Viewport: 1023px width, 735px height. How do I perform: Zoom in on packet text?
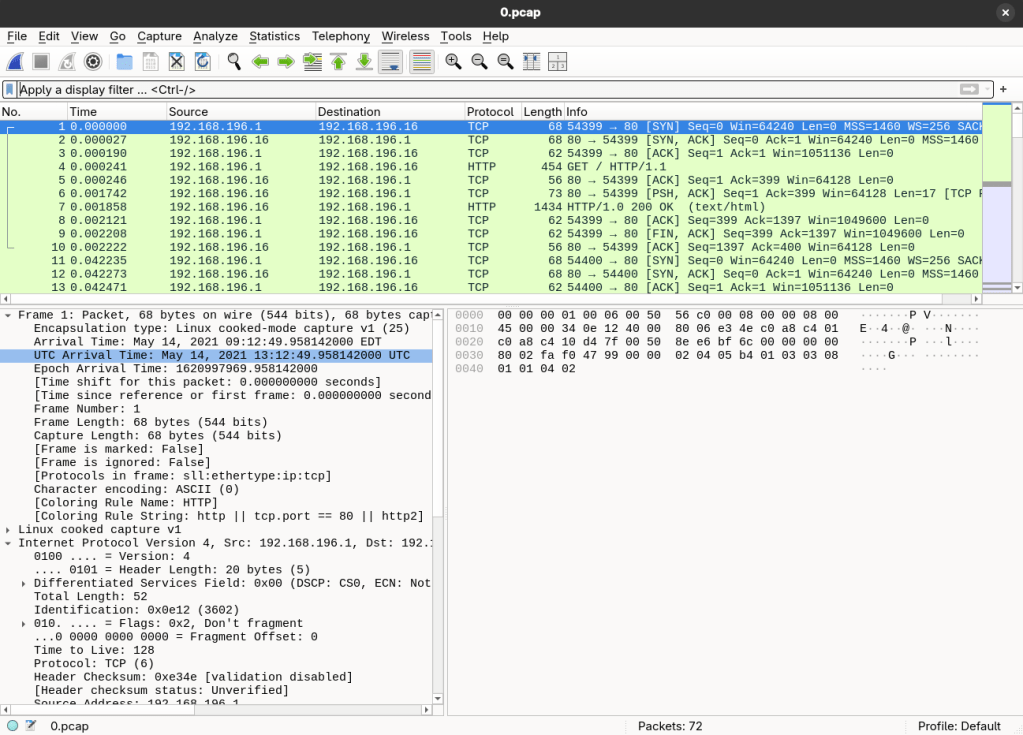point(453,62)
